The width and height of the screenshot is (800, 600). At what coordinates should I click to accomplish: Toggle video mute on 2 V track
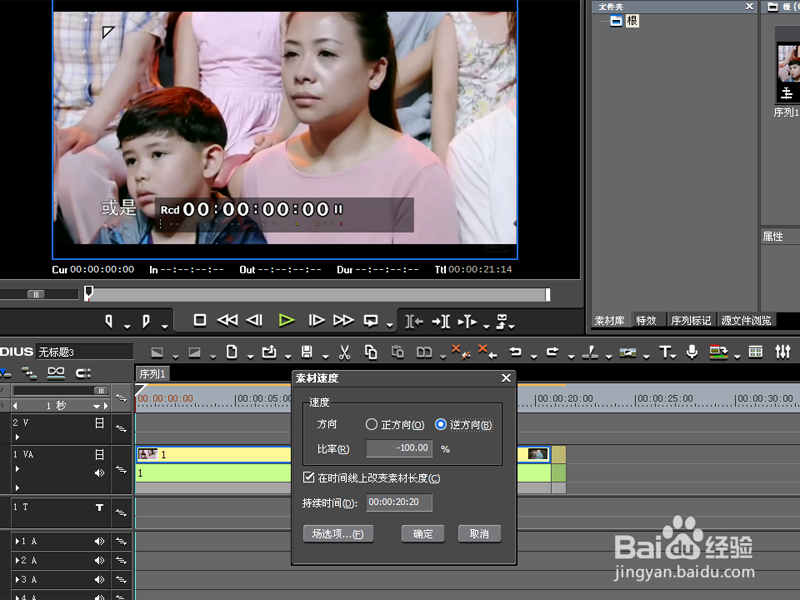point(99,422)
